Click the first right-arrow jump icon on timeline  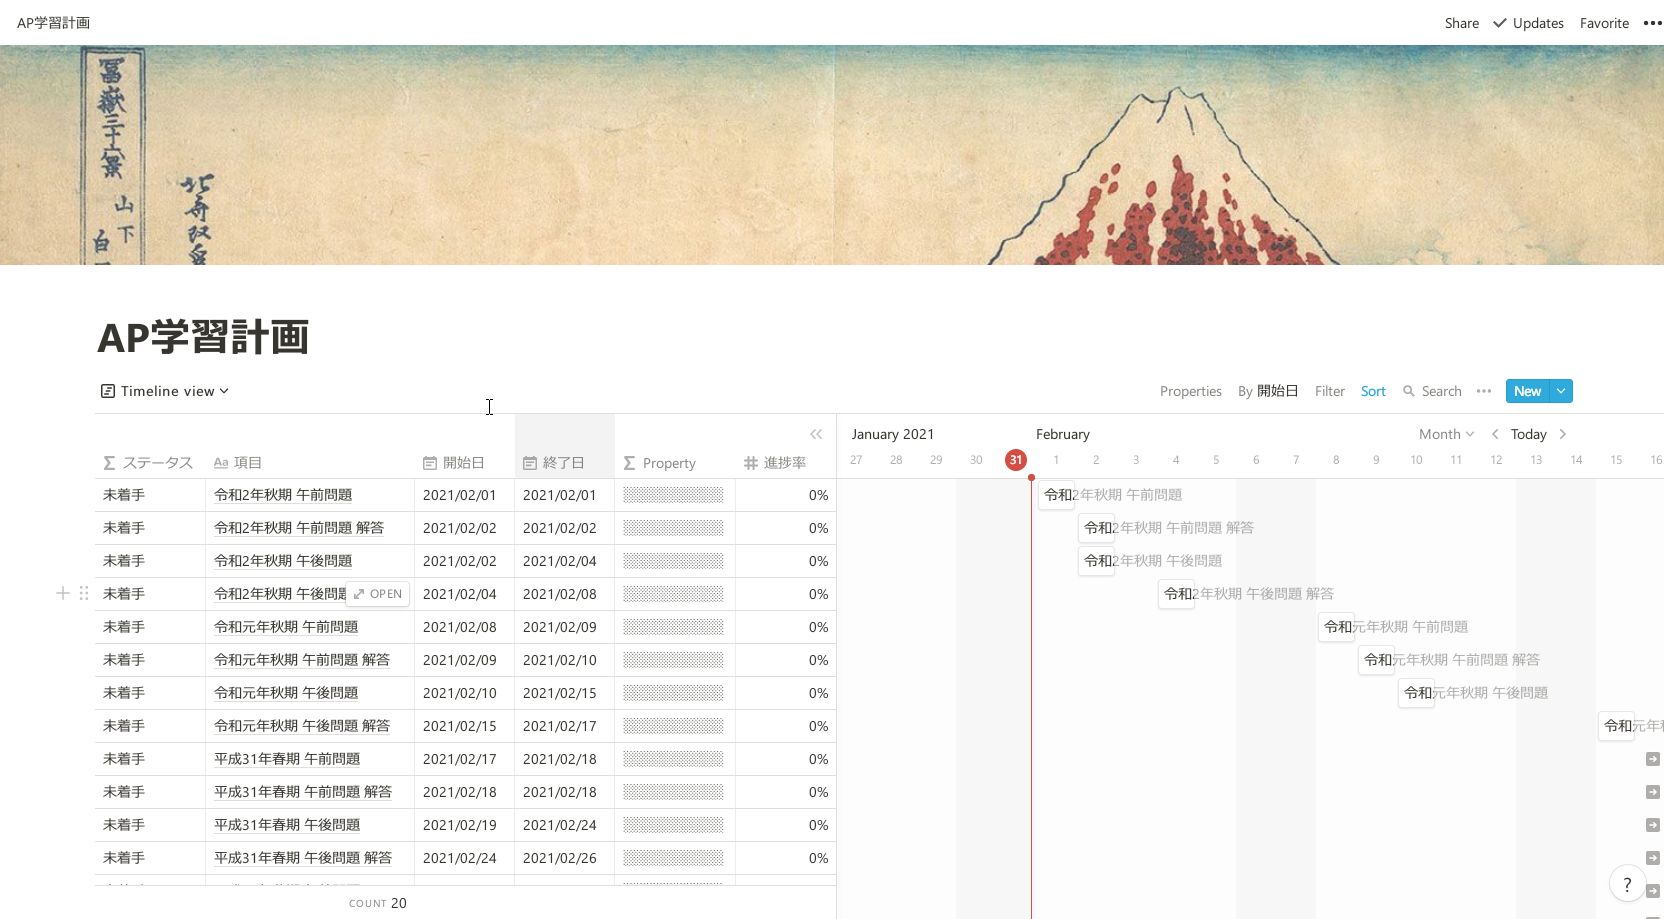click(x=1653, y=759)
